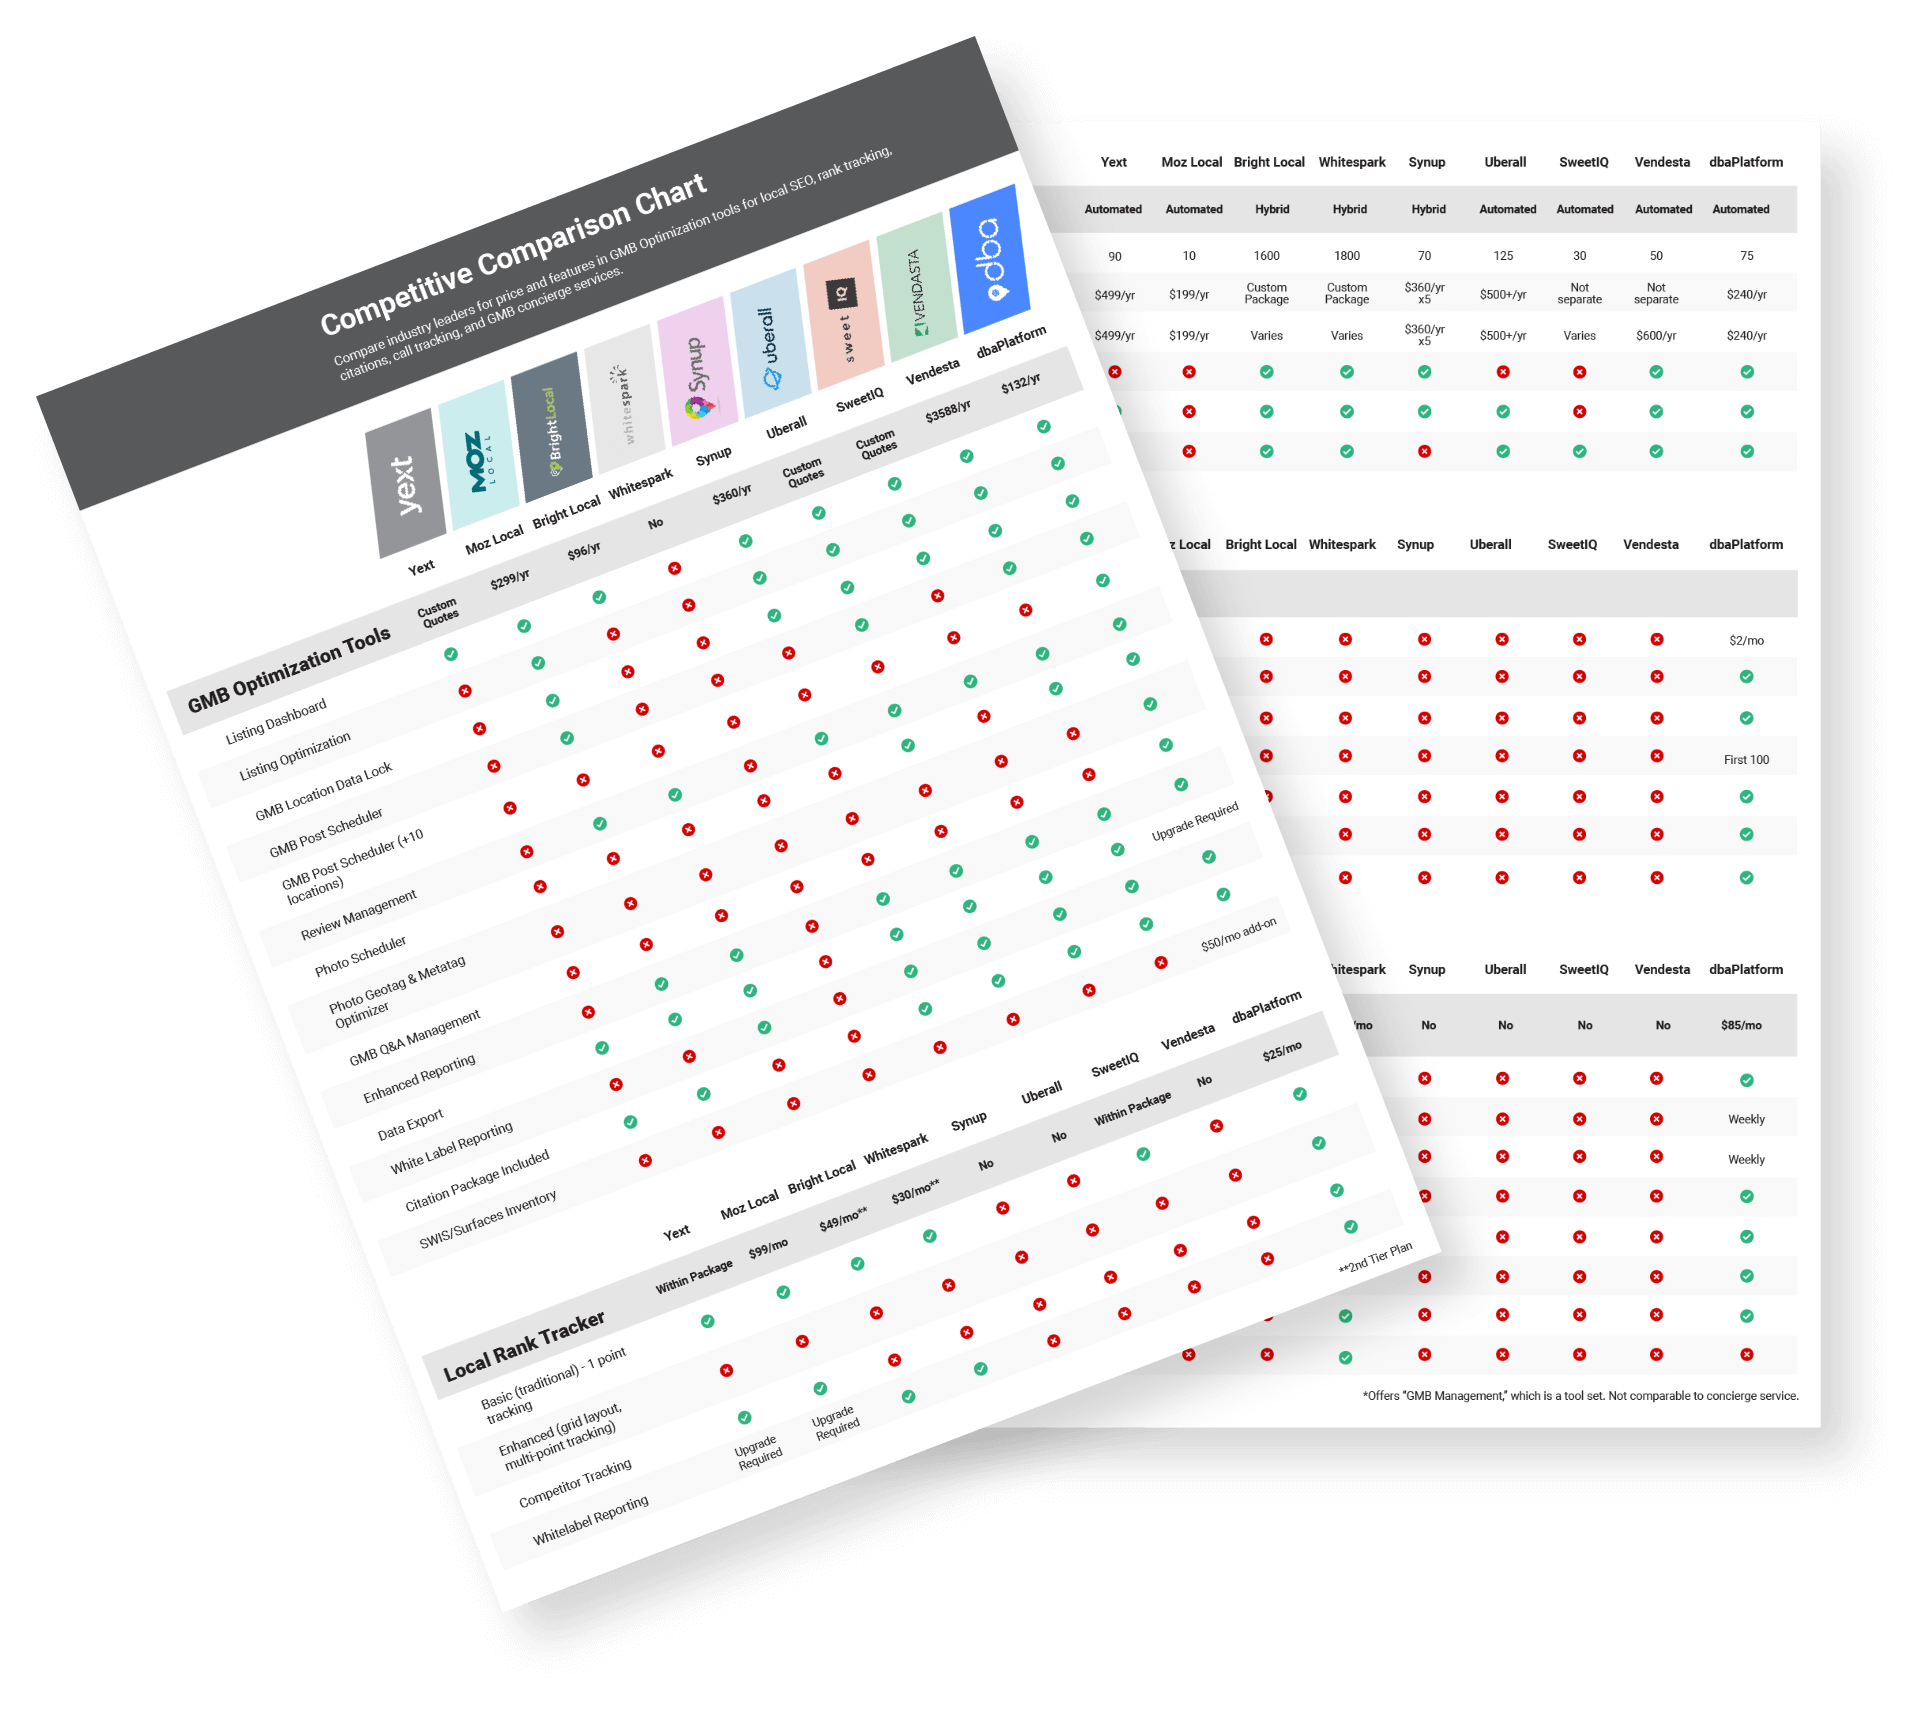
Task: Select the "$30/mo**" price cell
Action: tap(916, 1190)
